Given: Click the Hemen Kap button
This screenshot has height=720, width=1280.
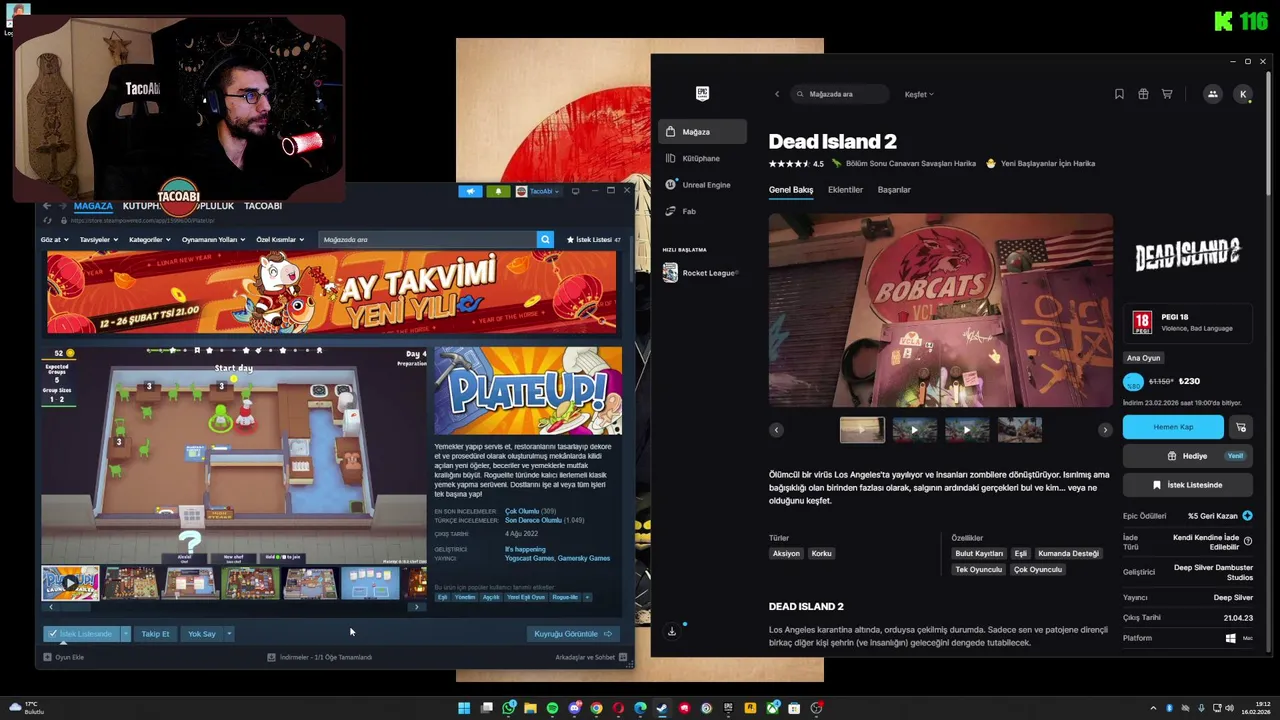Looking at the screenshot, I should [1173, 427].
